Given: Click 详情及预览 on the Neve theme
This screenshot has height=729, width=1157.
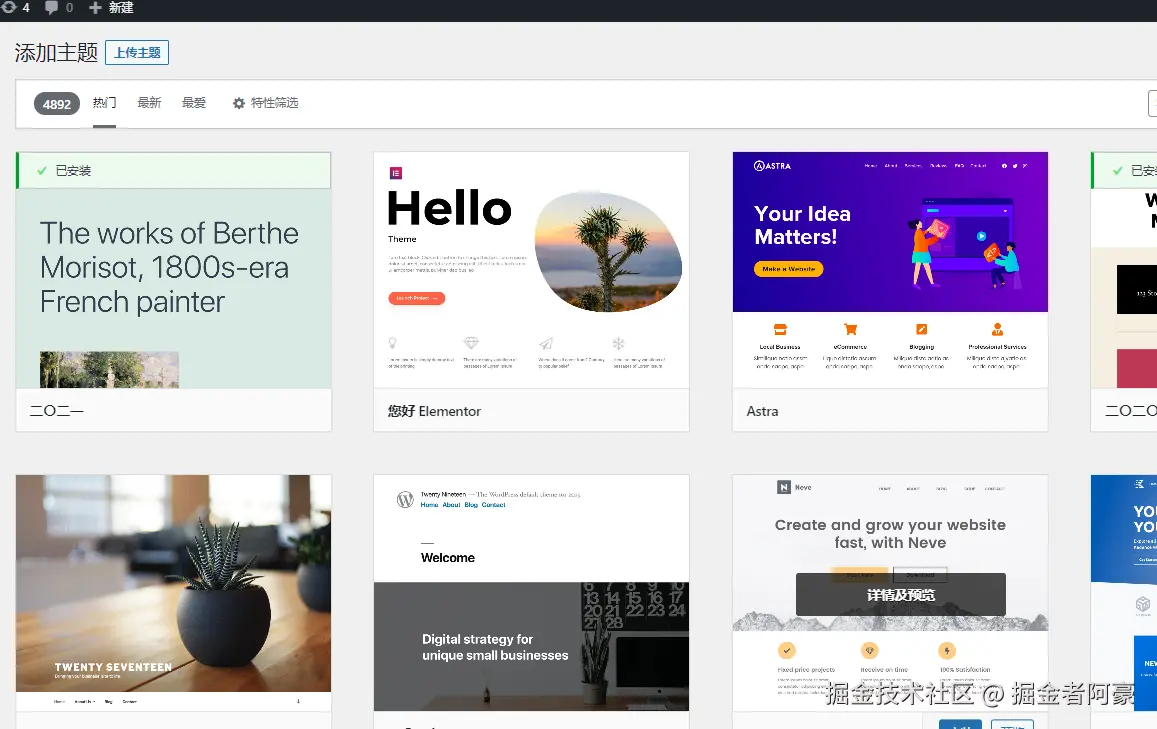Looking at the screenshot, I should coord(900,595).
